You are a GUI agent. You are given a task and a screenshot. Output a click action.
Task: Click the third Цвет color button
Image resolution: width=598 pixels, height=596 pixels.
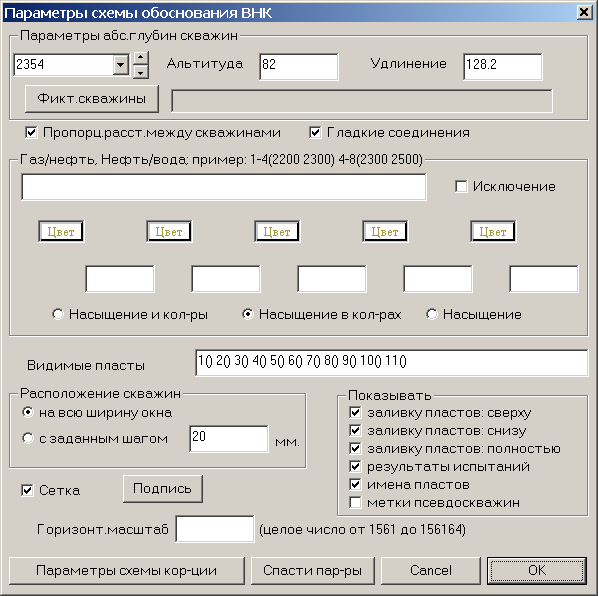tap(277, 231)
